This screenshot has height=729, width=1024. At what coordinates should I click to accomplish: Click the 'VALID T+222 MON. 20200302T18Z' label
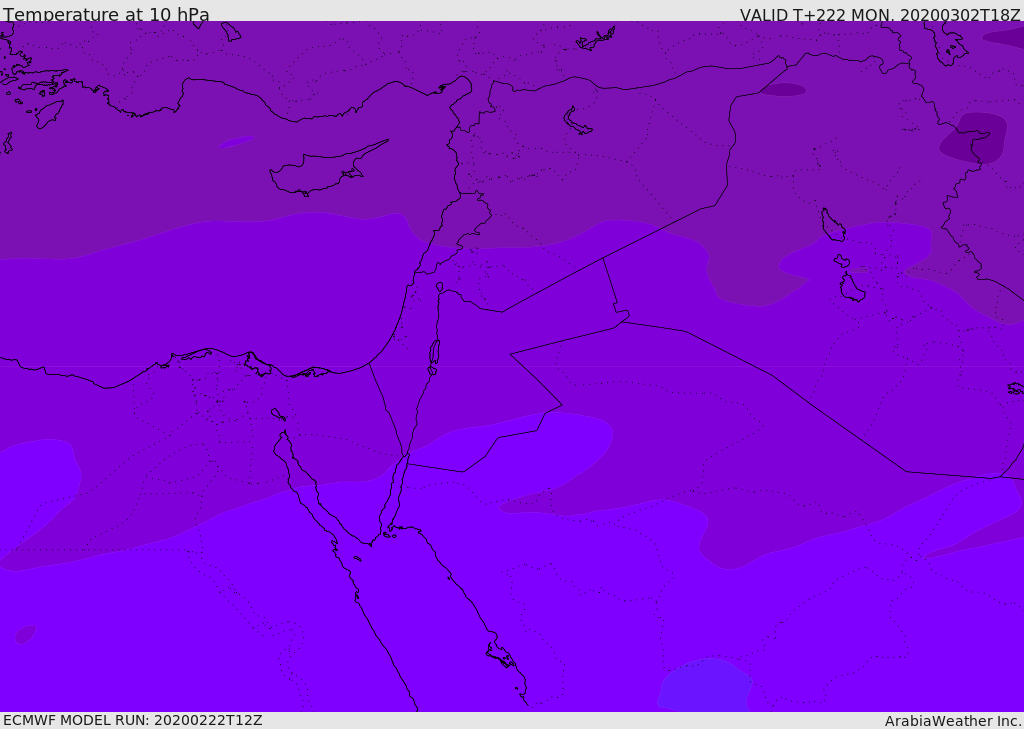click(x=880, y=14)
